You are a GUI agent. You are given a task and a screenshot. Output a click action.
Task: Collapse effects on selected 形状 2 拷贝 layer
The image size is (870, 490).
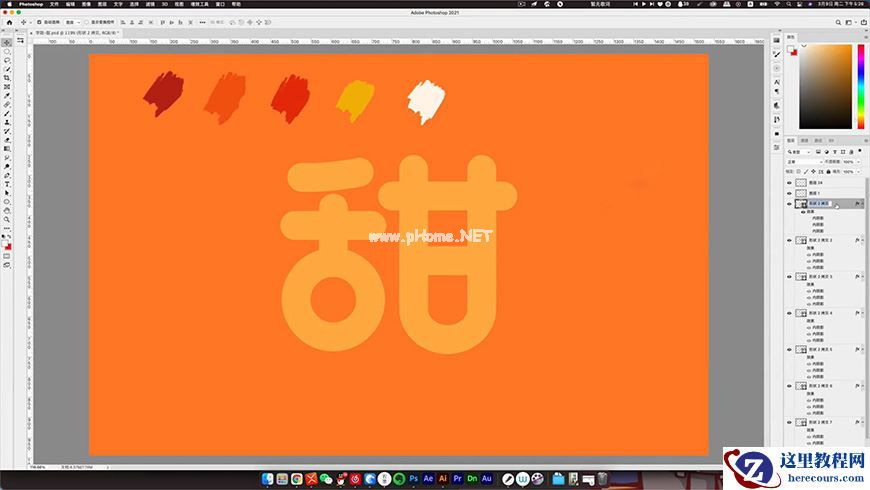(862, 204)
